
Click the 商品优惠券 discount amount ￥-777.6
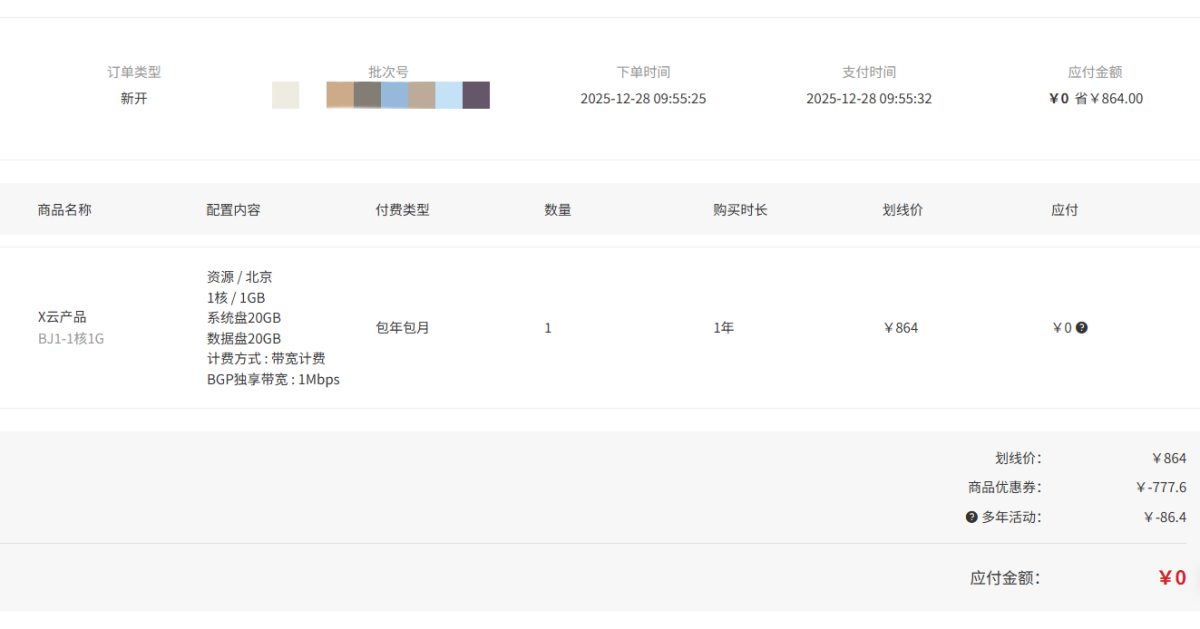point(1160,488)
